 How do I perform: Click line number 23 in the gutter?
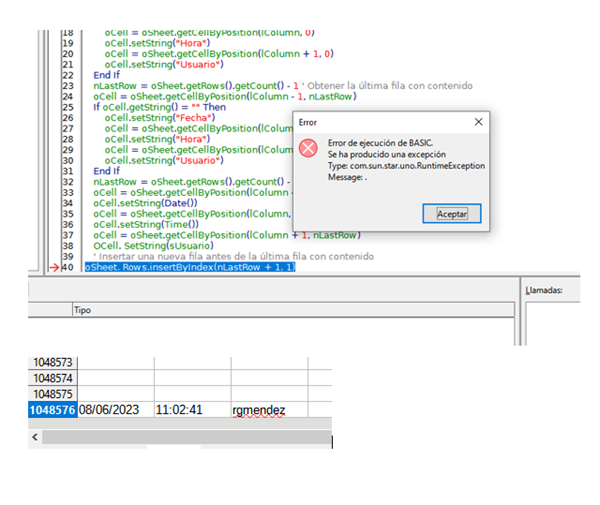click(69, 86)
